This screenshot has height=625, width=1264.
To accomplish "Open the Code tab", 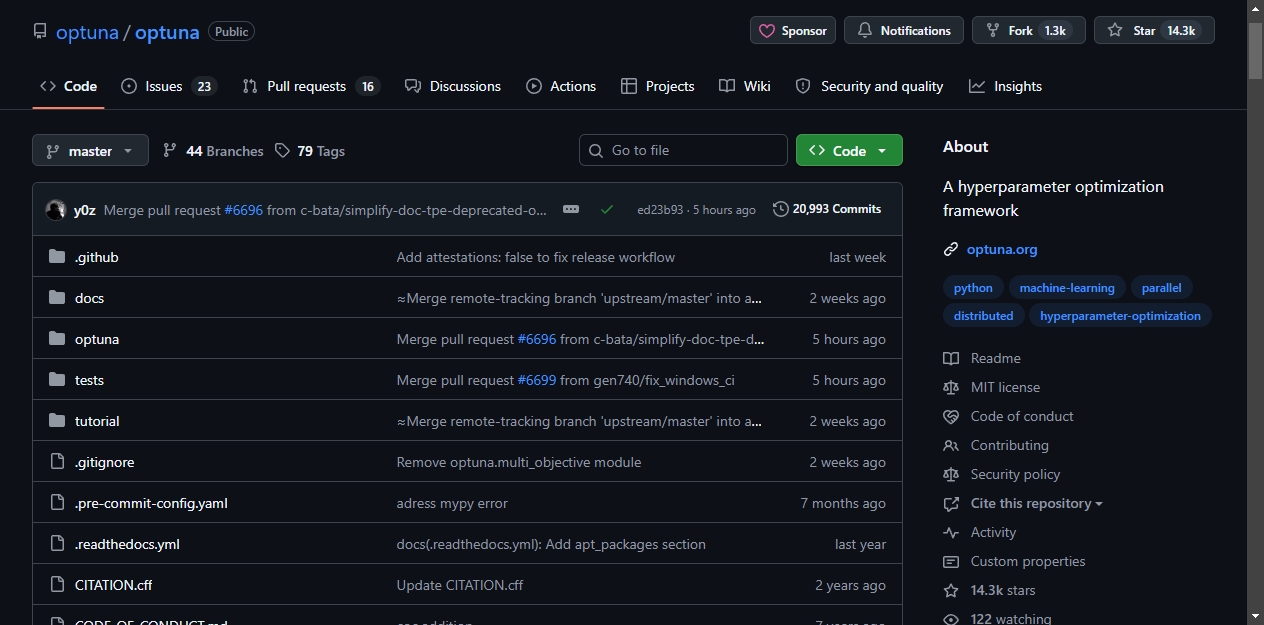I will 68,86.
